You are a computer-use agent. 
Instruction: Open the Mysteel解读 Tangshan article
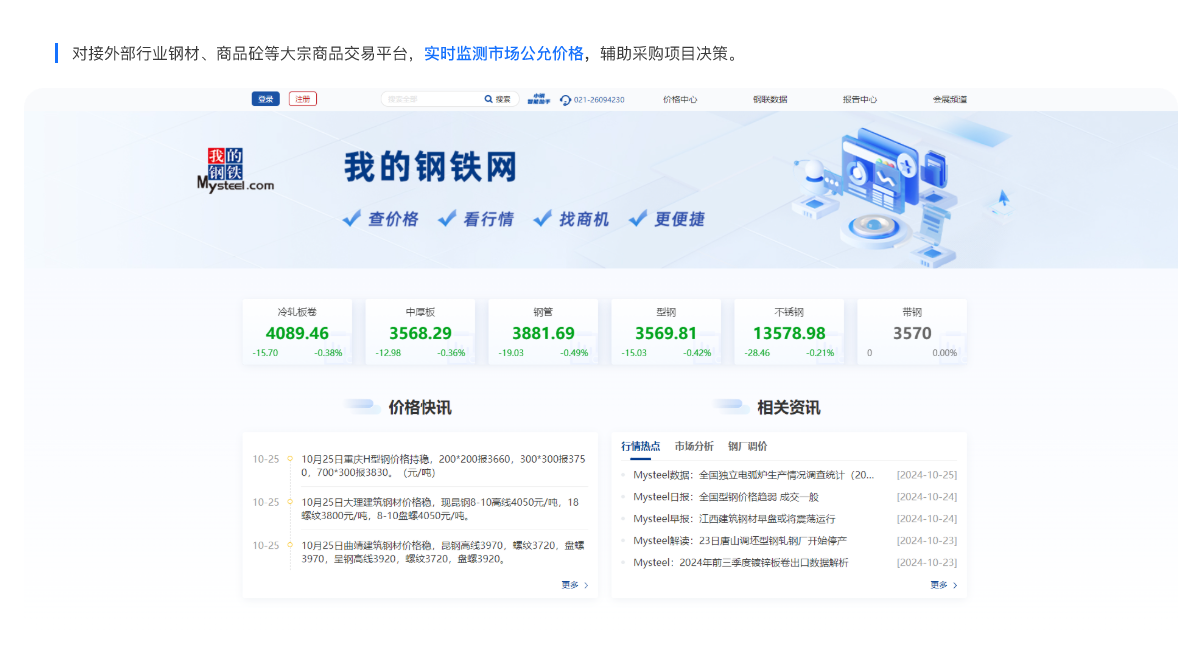point(740,541)
